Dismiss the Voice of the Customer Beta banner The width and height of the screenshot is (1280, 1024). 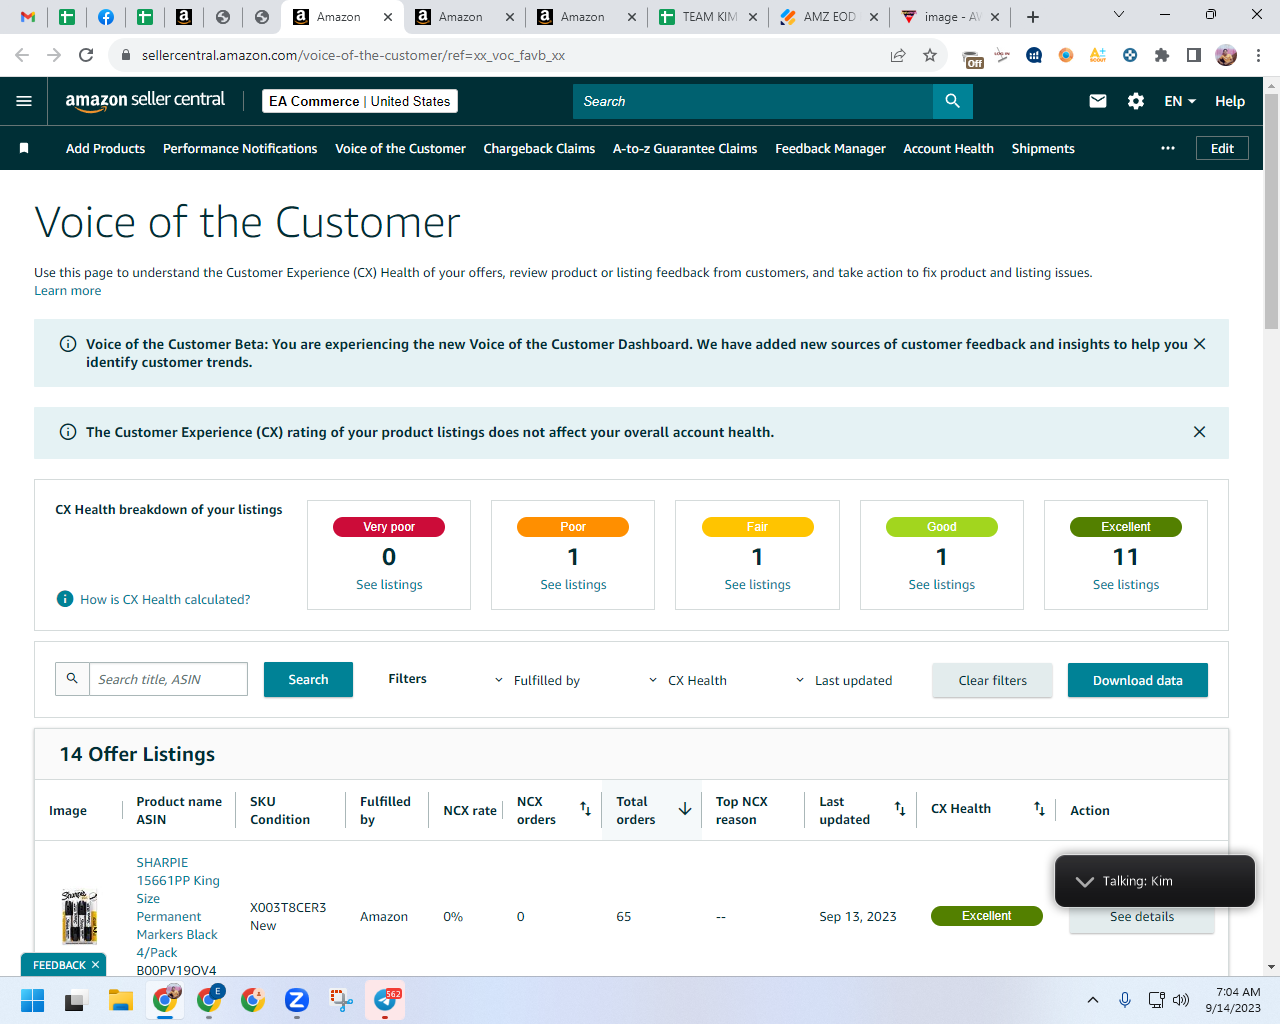(x=1200, y=344)
